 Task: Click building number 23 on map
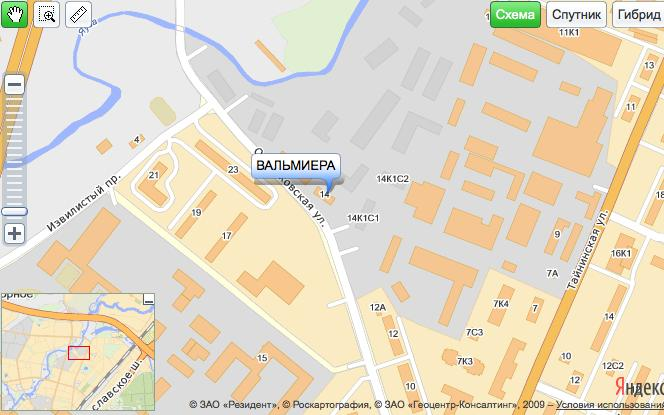pos(233,170)
